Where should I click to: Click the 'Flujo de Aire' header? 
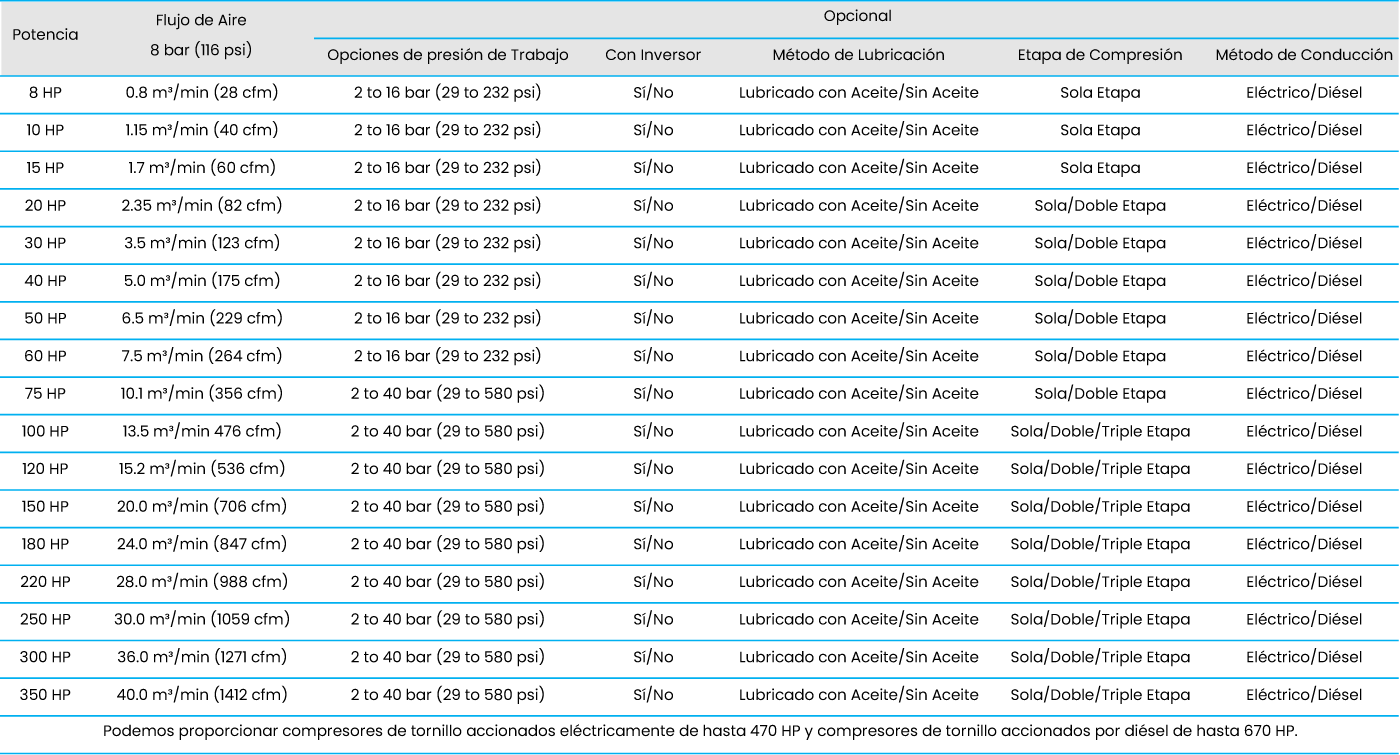pos(201,21)
